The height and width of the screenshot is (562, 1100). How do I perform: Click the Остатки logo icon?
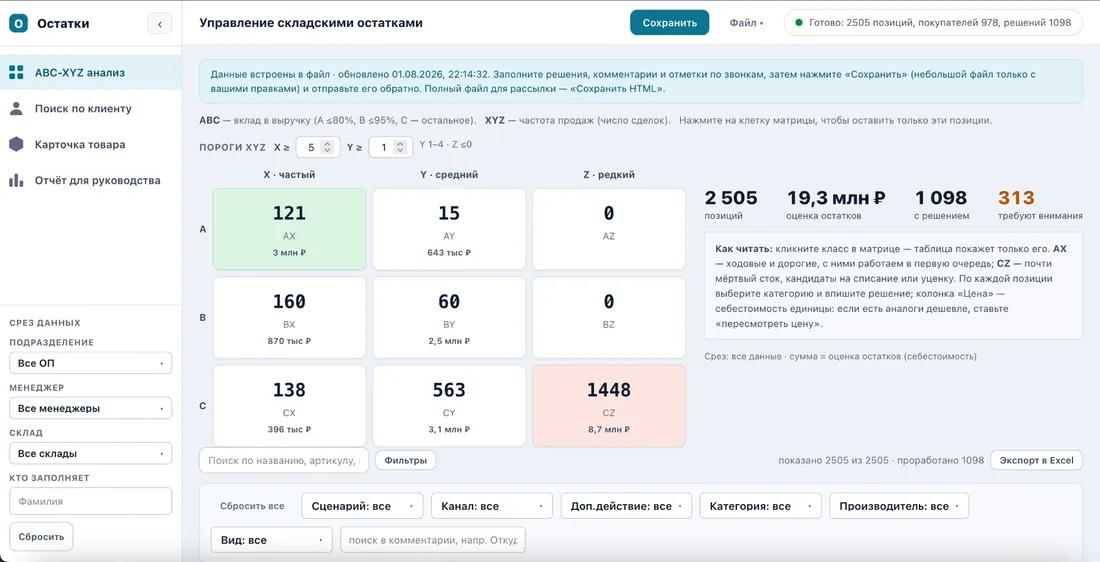click(x=18, y=23)
